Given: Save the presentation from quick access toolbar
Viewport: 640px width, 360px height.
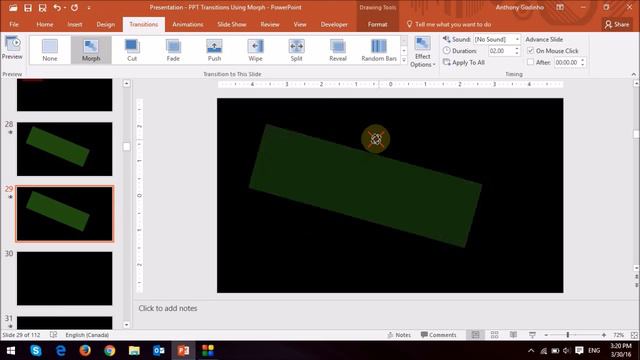Looking at the screenshot, I should (28, 8).
